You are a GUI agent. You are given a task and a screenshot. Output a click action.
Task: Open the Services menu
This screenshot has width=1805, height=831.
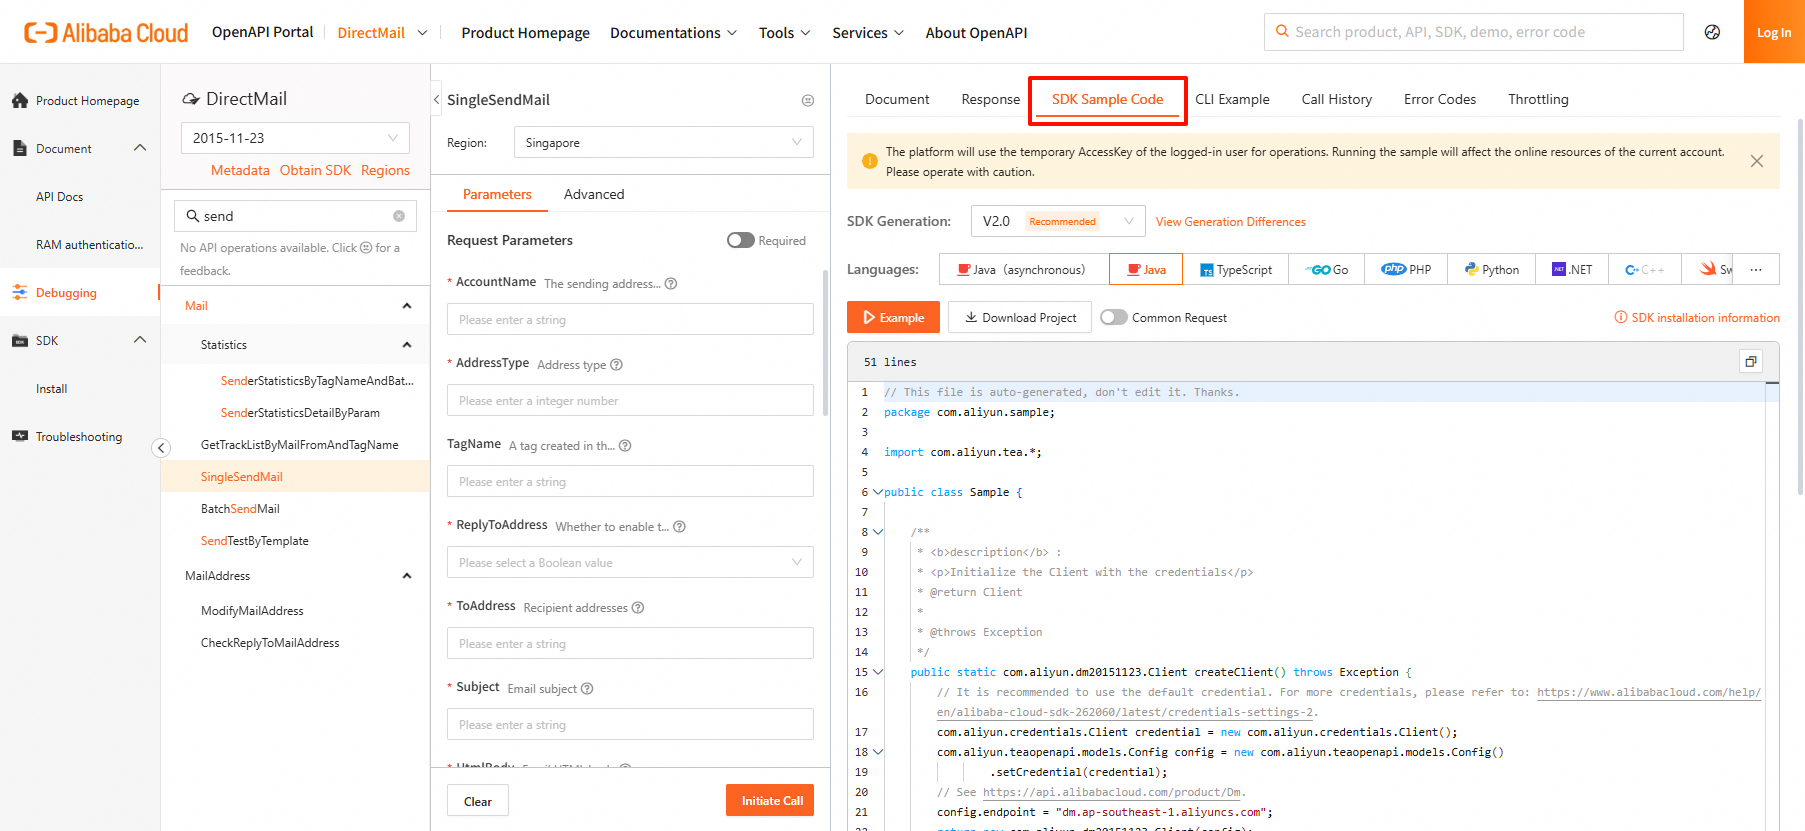pos(868,33)
